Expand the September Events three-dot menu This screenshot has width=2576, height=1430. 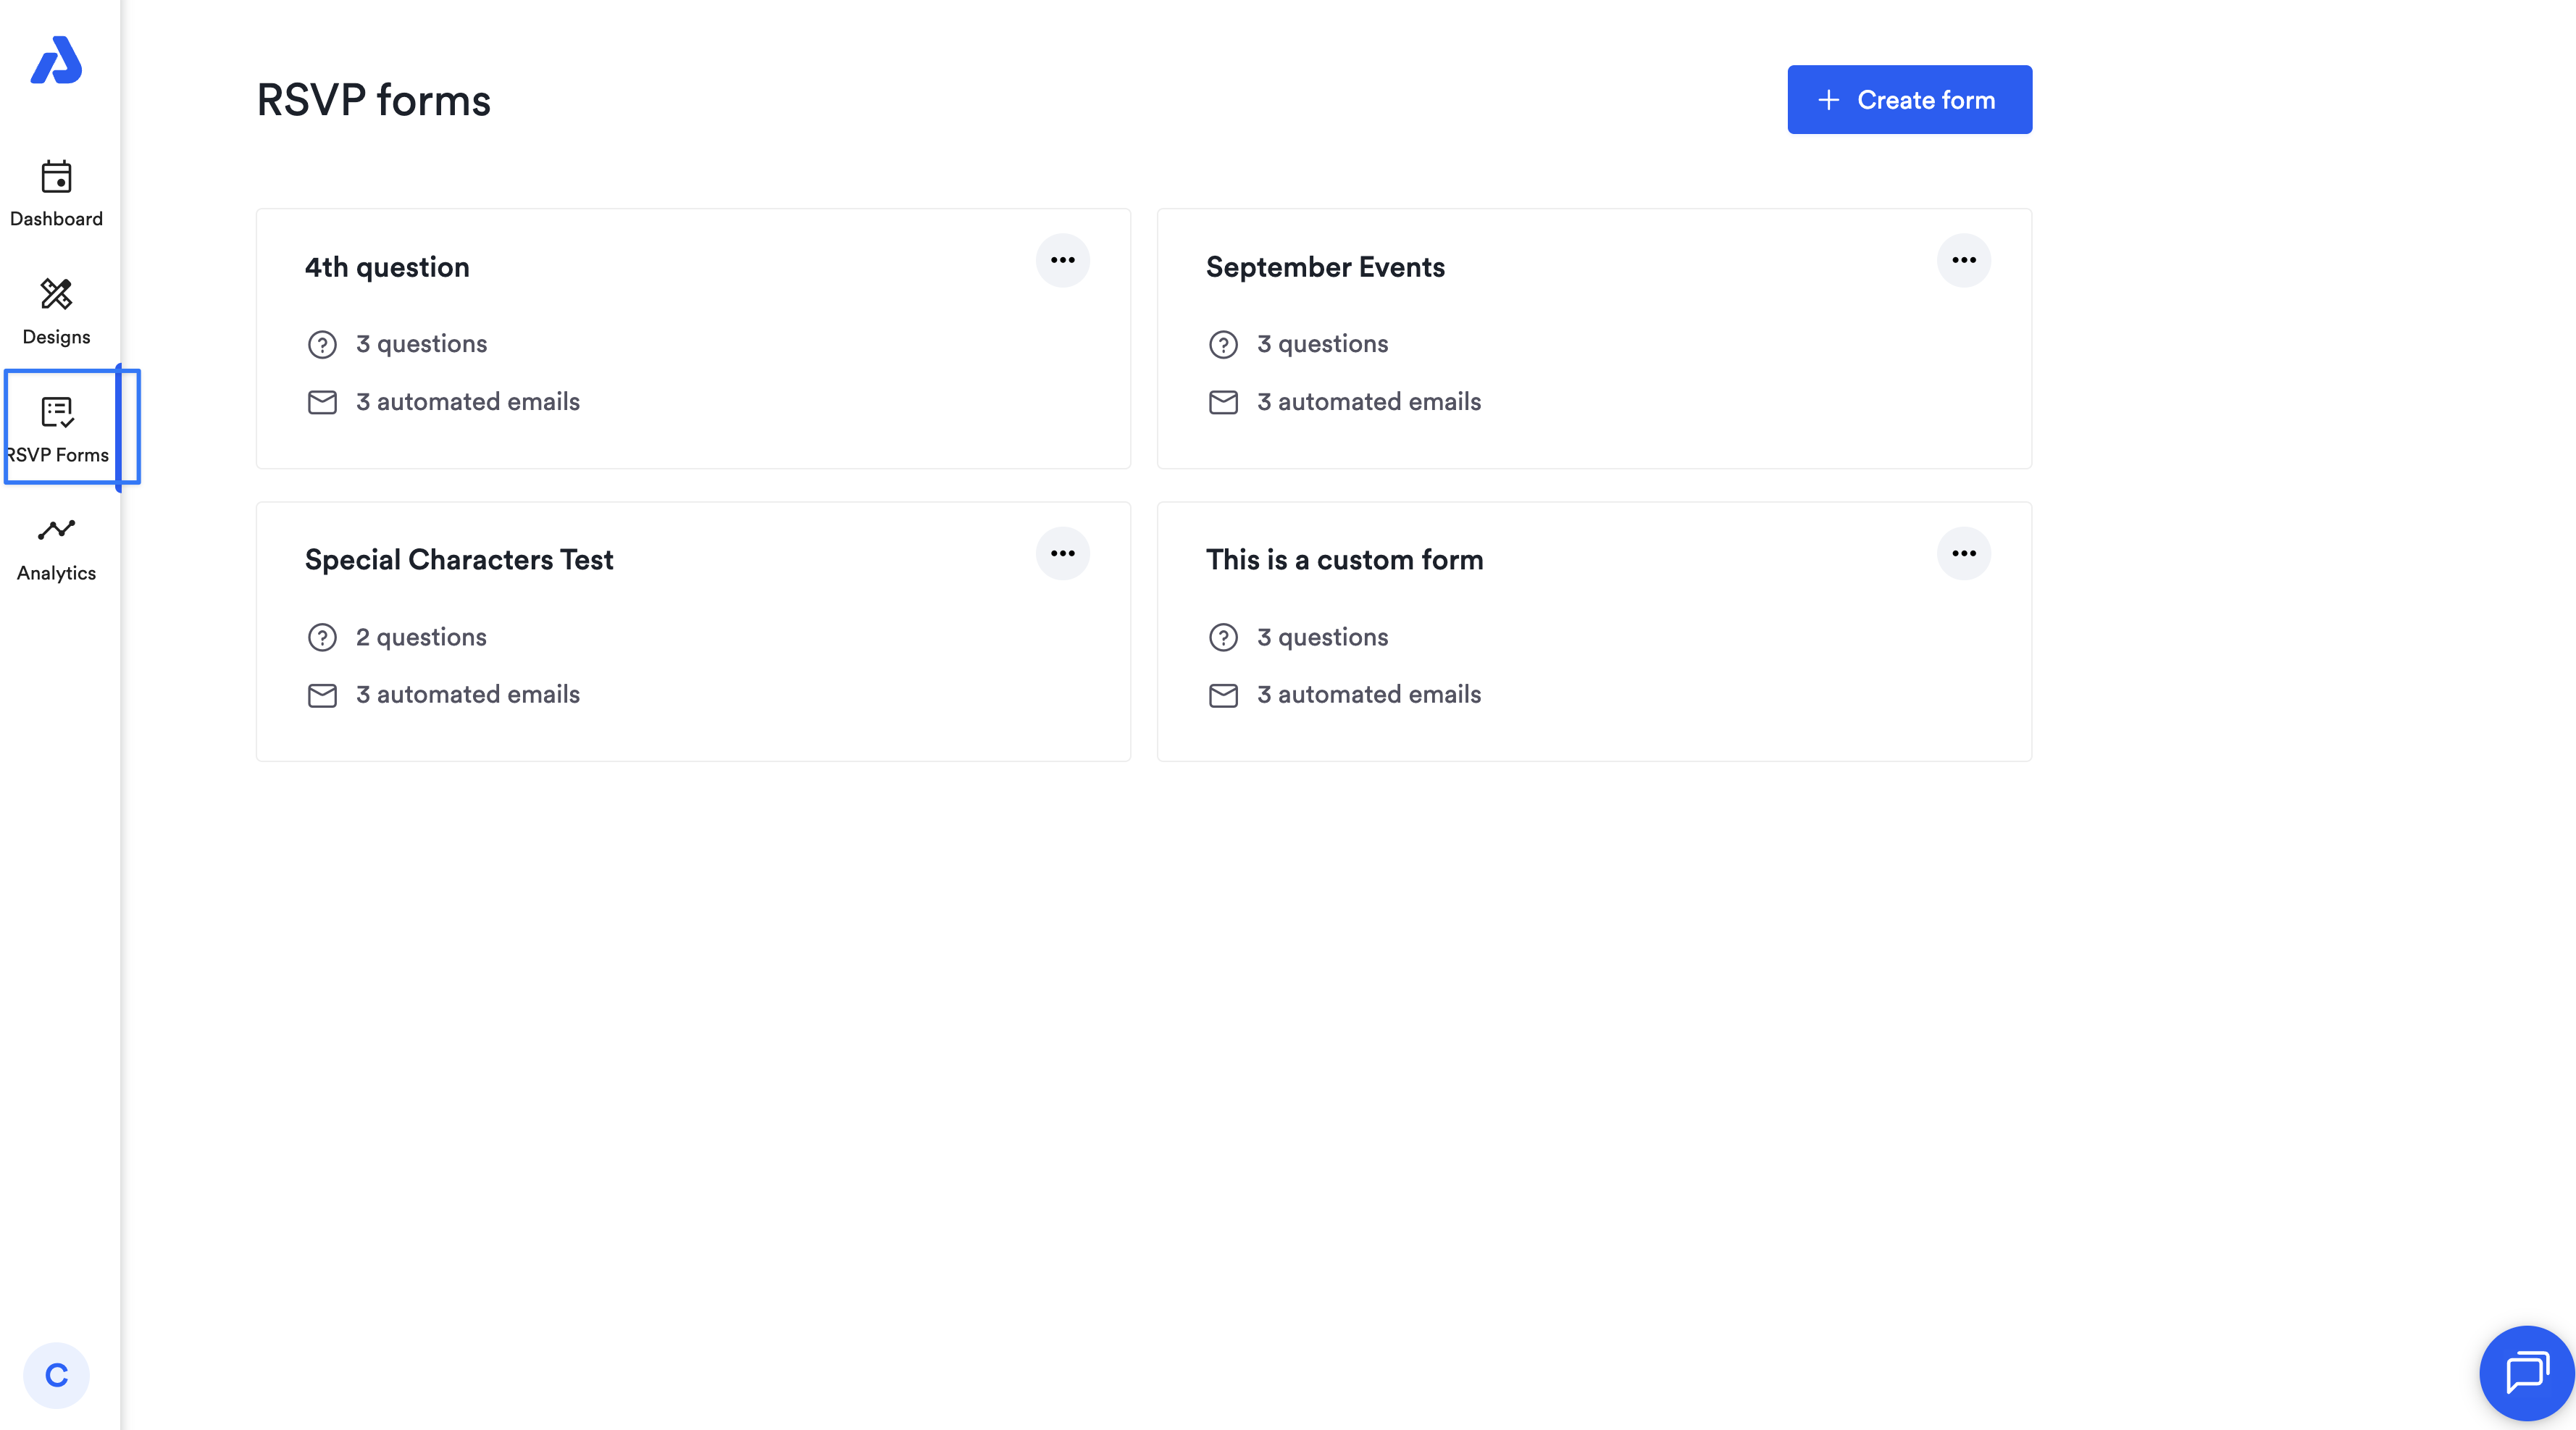pos(1963,260)
